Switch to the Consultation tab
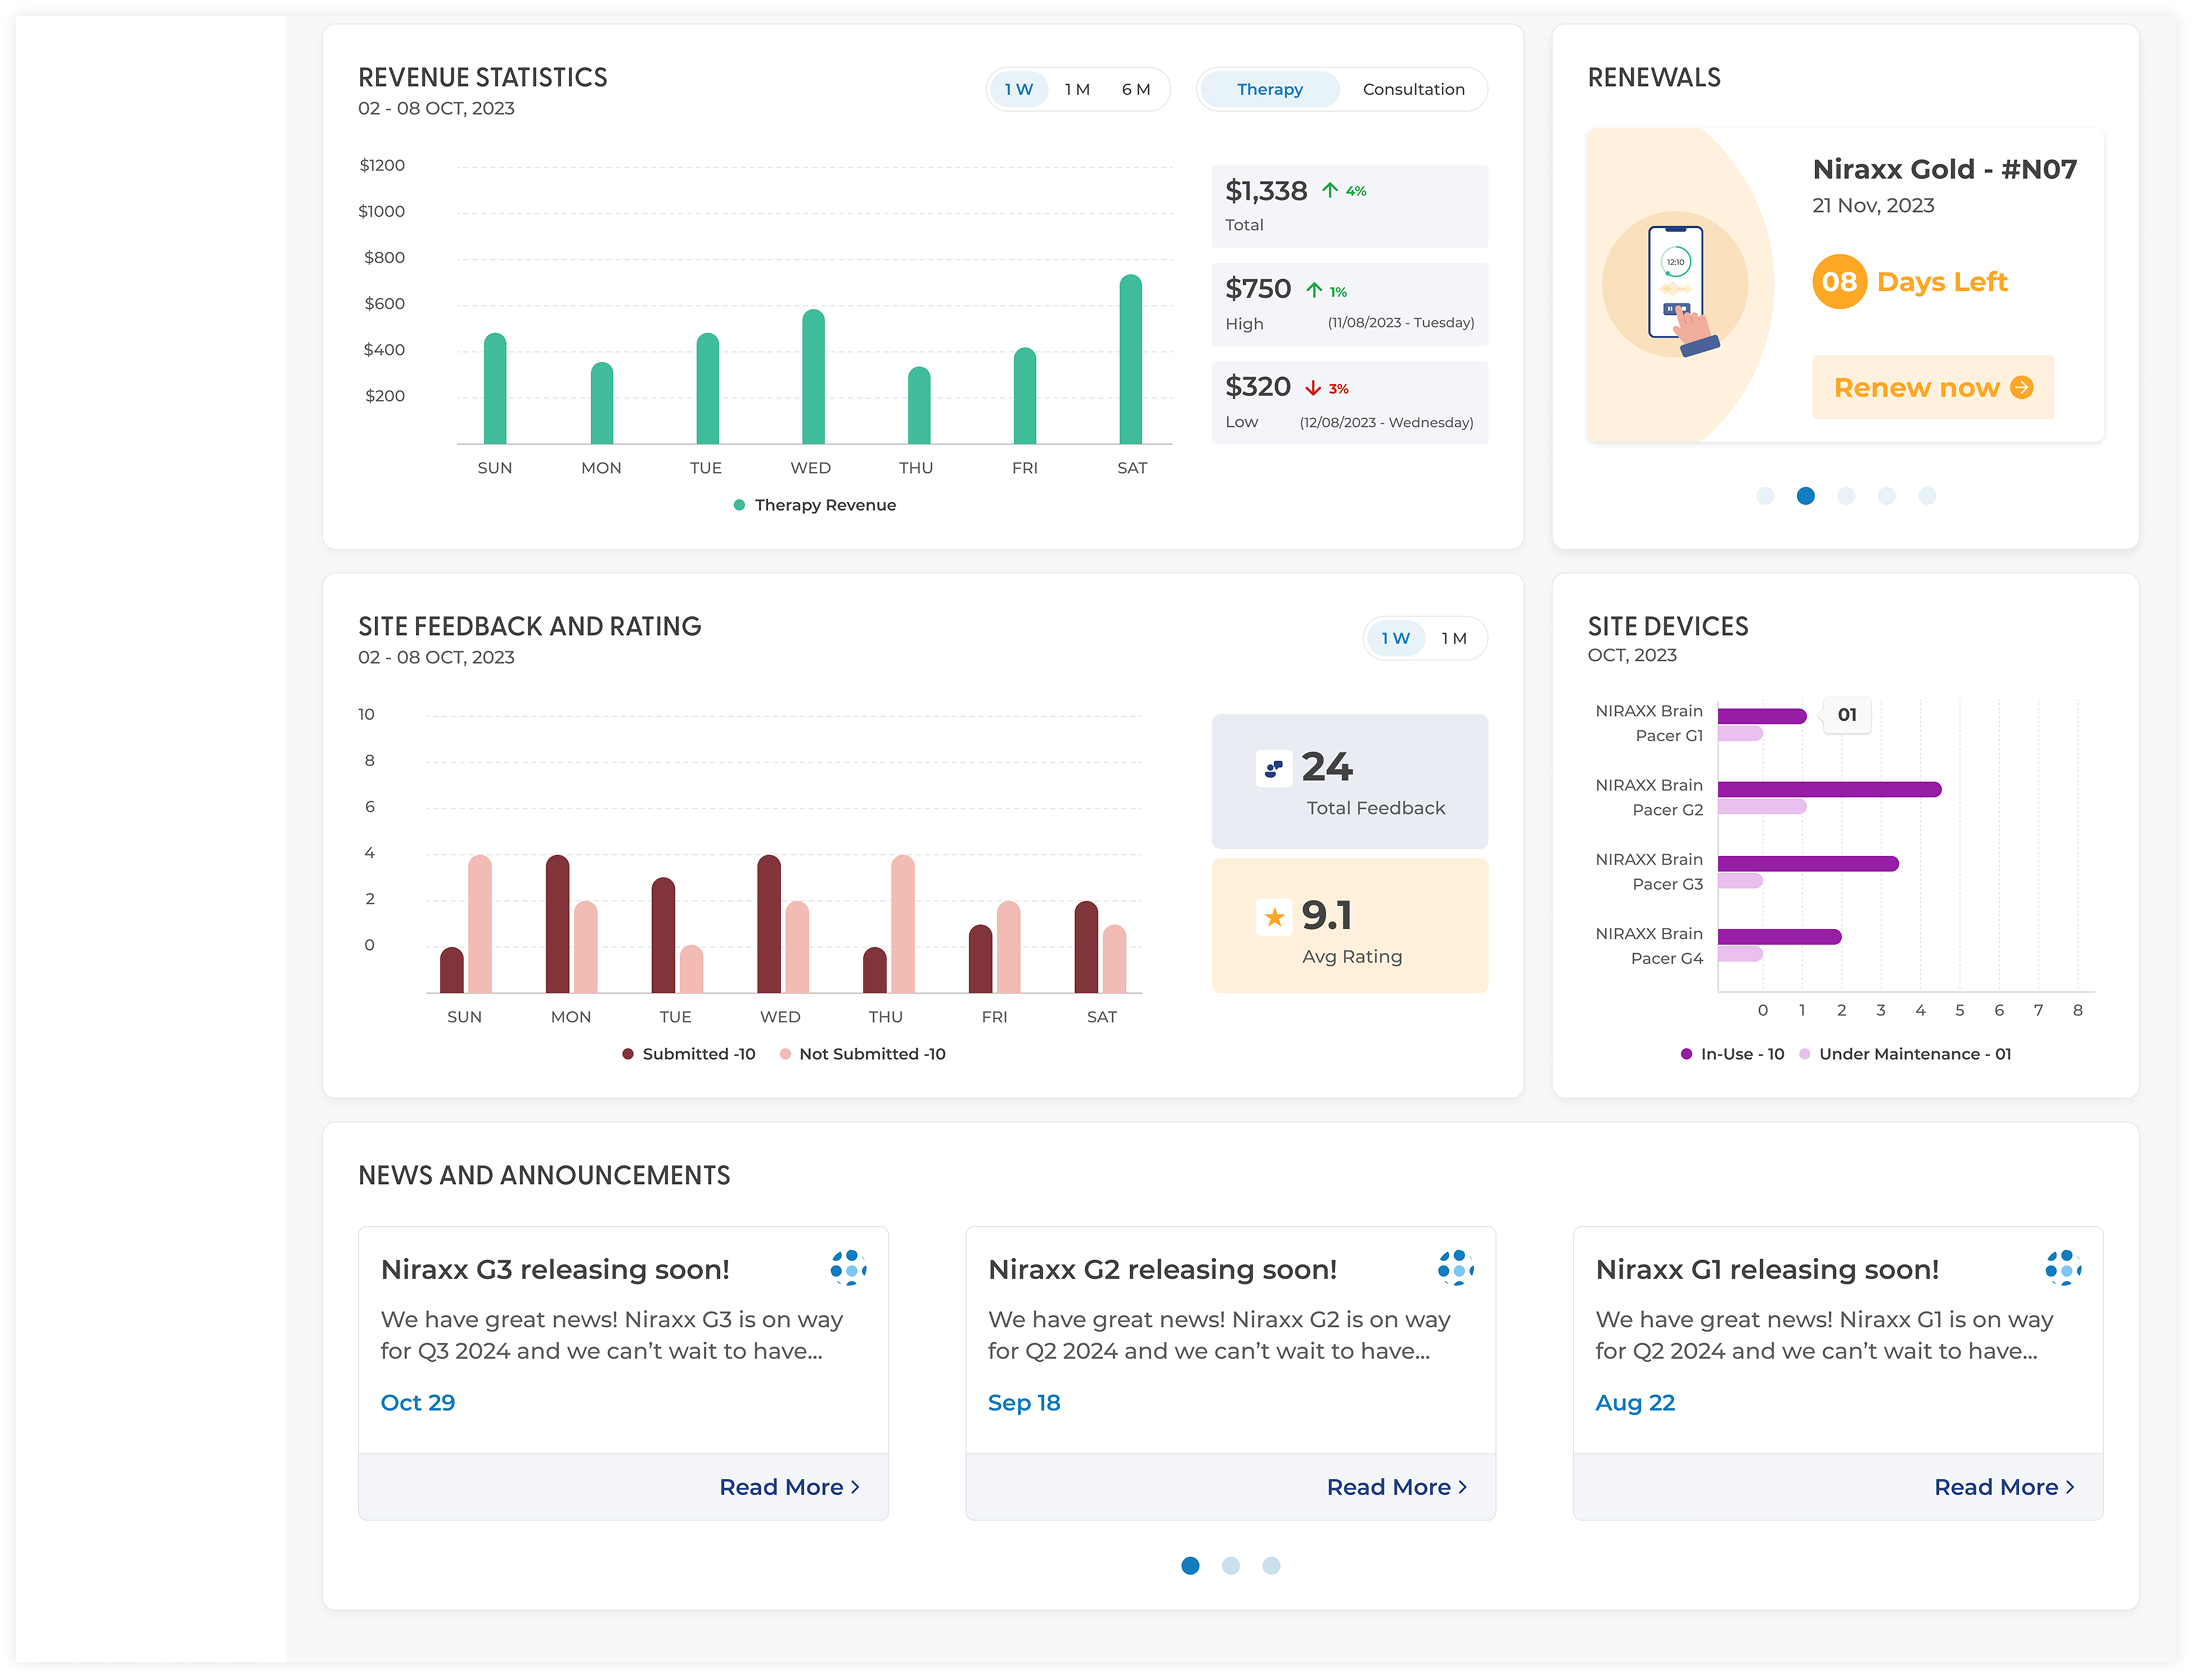This screenshot has height=1678, width=2192. coord(1413,89)
